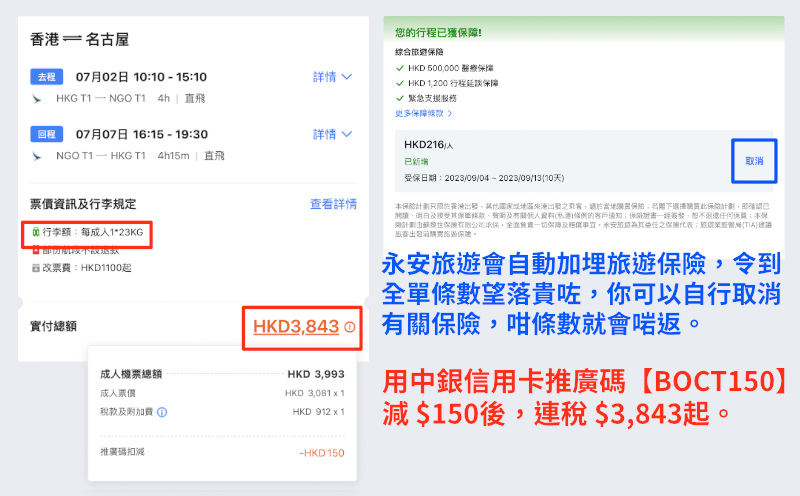Expand 詳情 for the 07月02日 outbound flight
The height and width of the screenshot is (496, 800).
[332, 77]
